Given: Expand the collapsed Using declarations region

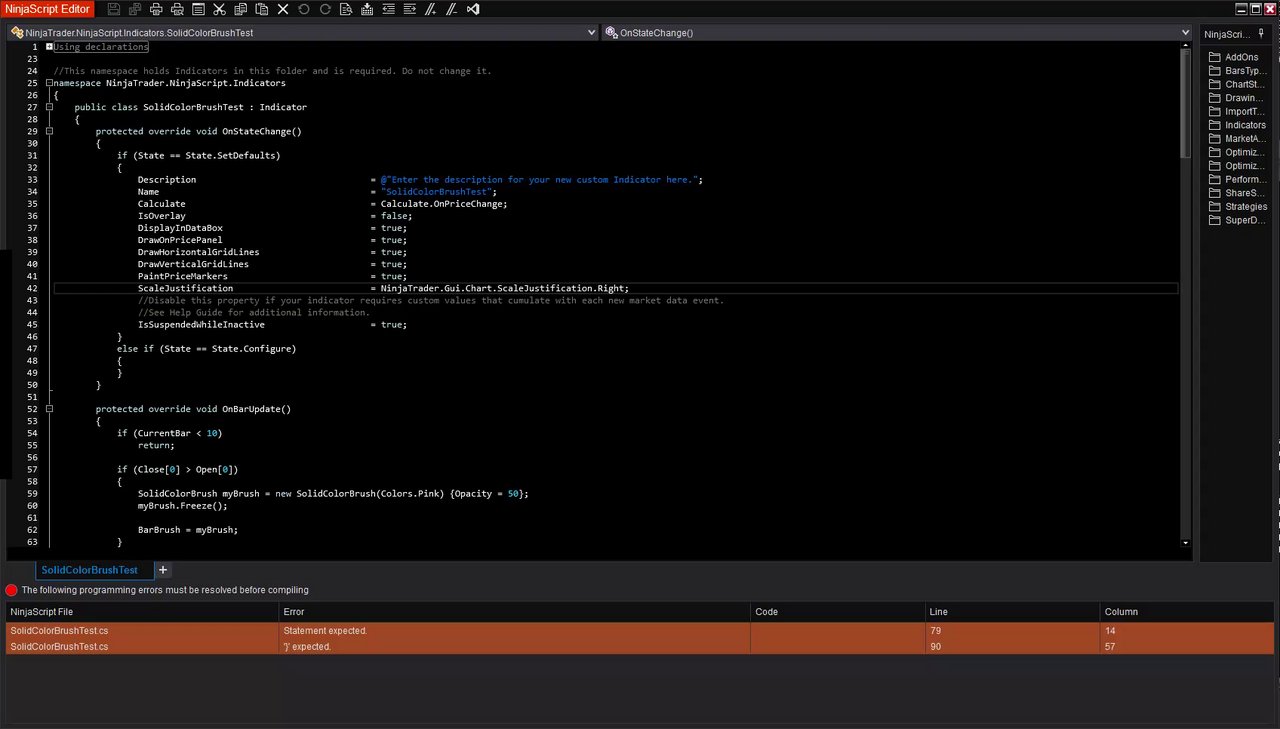Looking at the screenshot, I should point(49,47).
